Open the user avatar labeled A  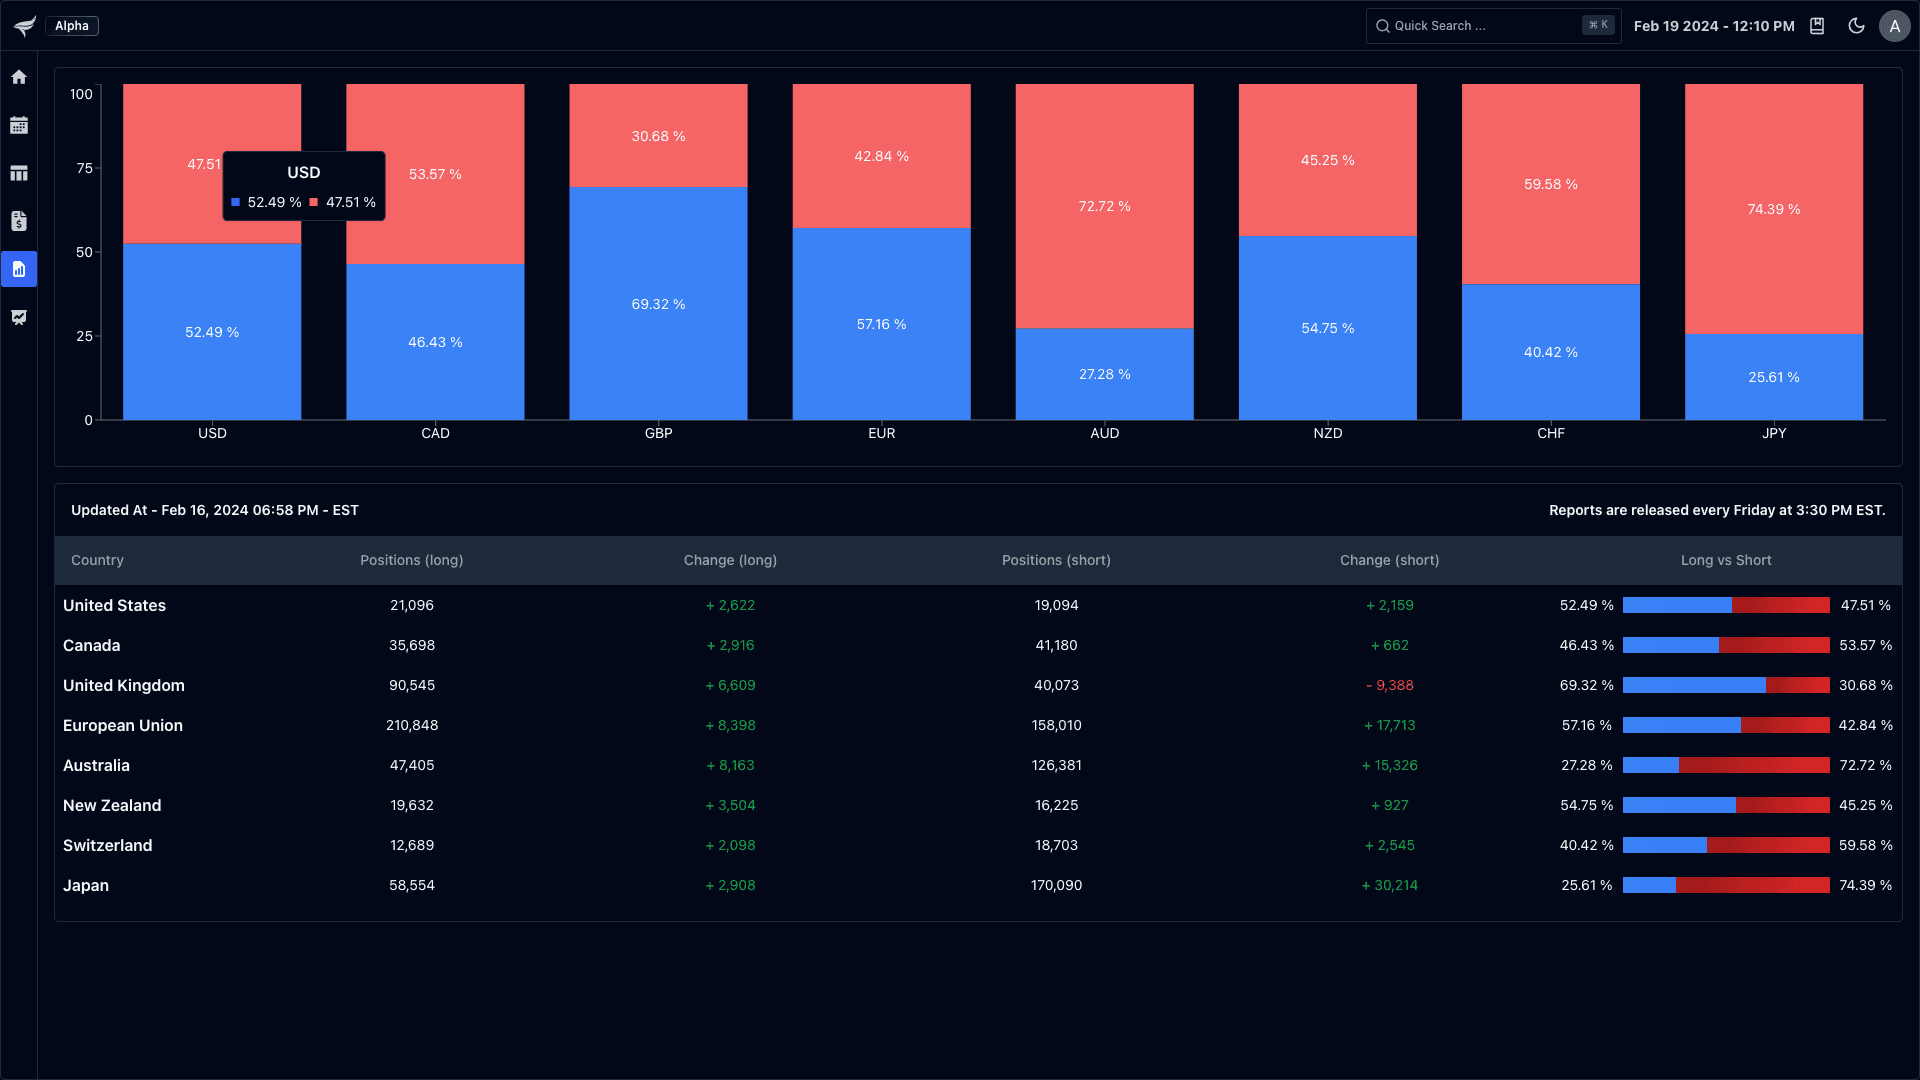[x=1895, y=26]
